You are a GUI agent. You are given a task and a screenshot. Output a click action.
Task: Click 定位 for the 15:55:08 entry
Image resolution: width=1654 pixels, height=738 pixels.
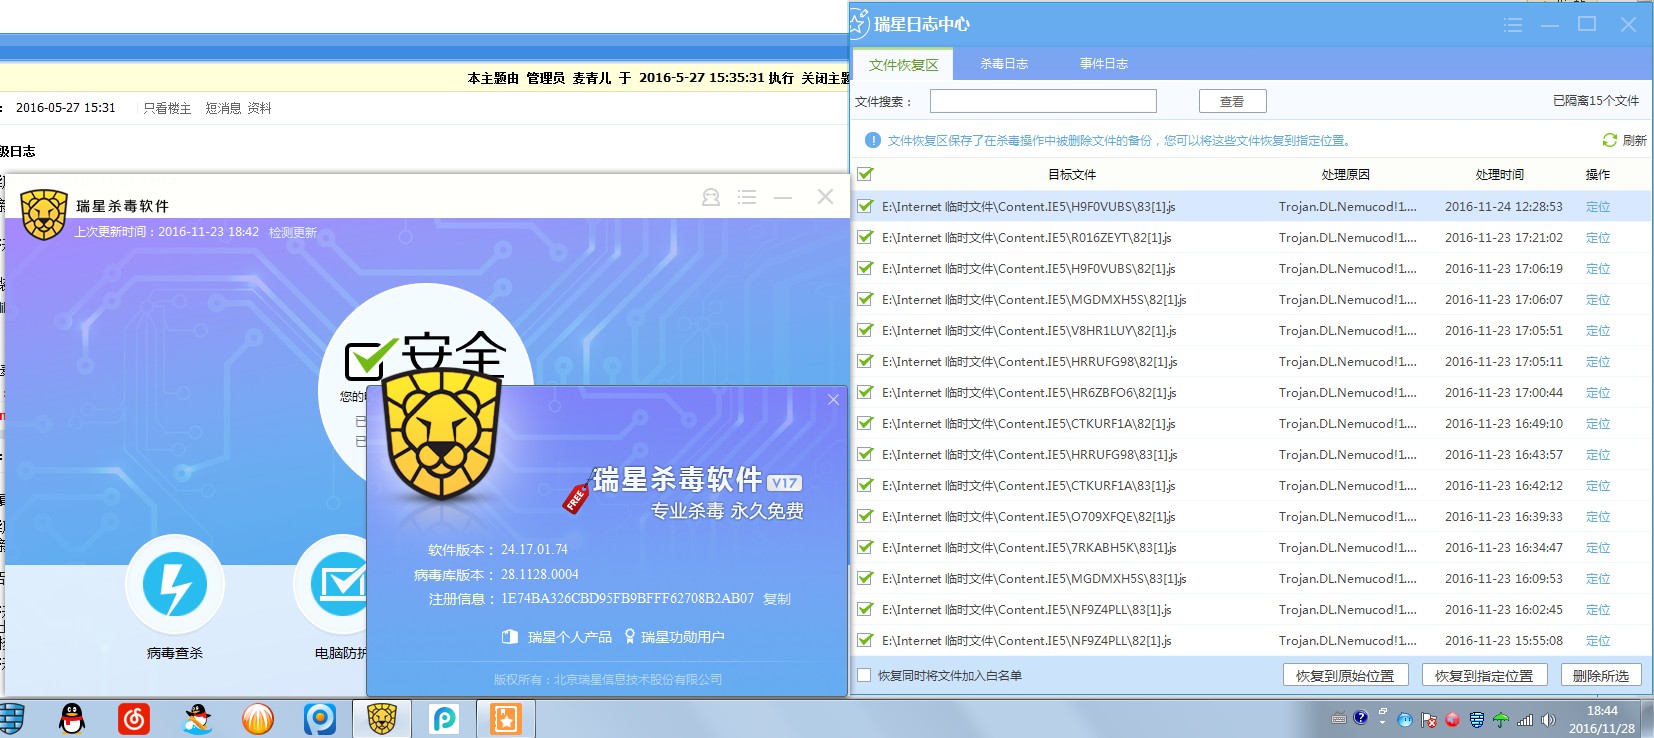(1598, 641)
